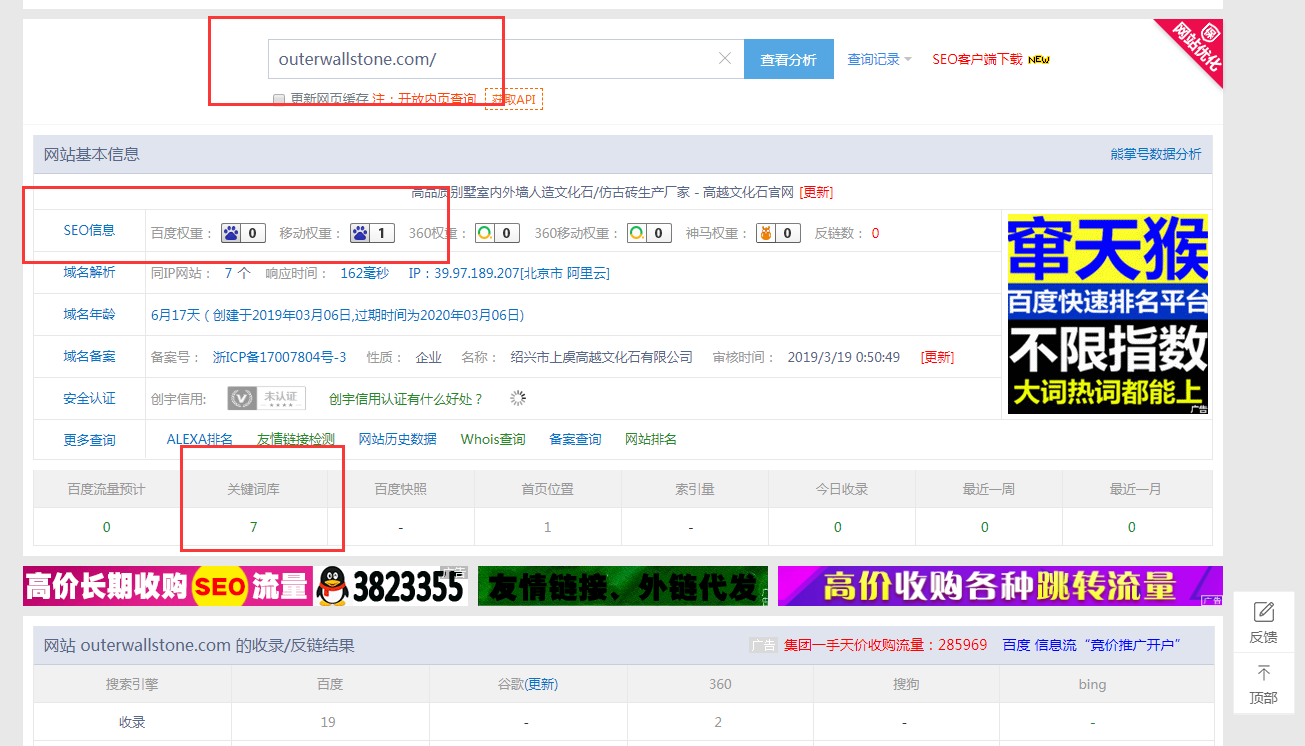Open the domain age 6月17天 link
This screenshot has height=746, width=1305.
click(175, 315)
